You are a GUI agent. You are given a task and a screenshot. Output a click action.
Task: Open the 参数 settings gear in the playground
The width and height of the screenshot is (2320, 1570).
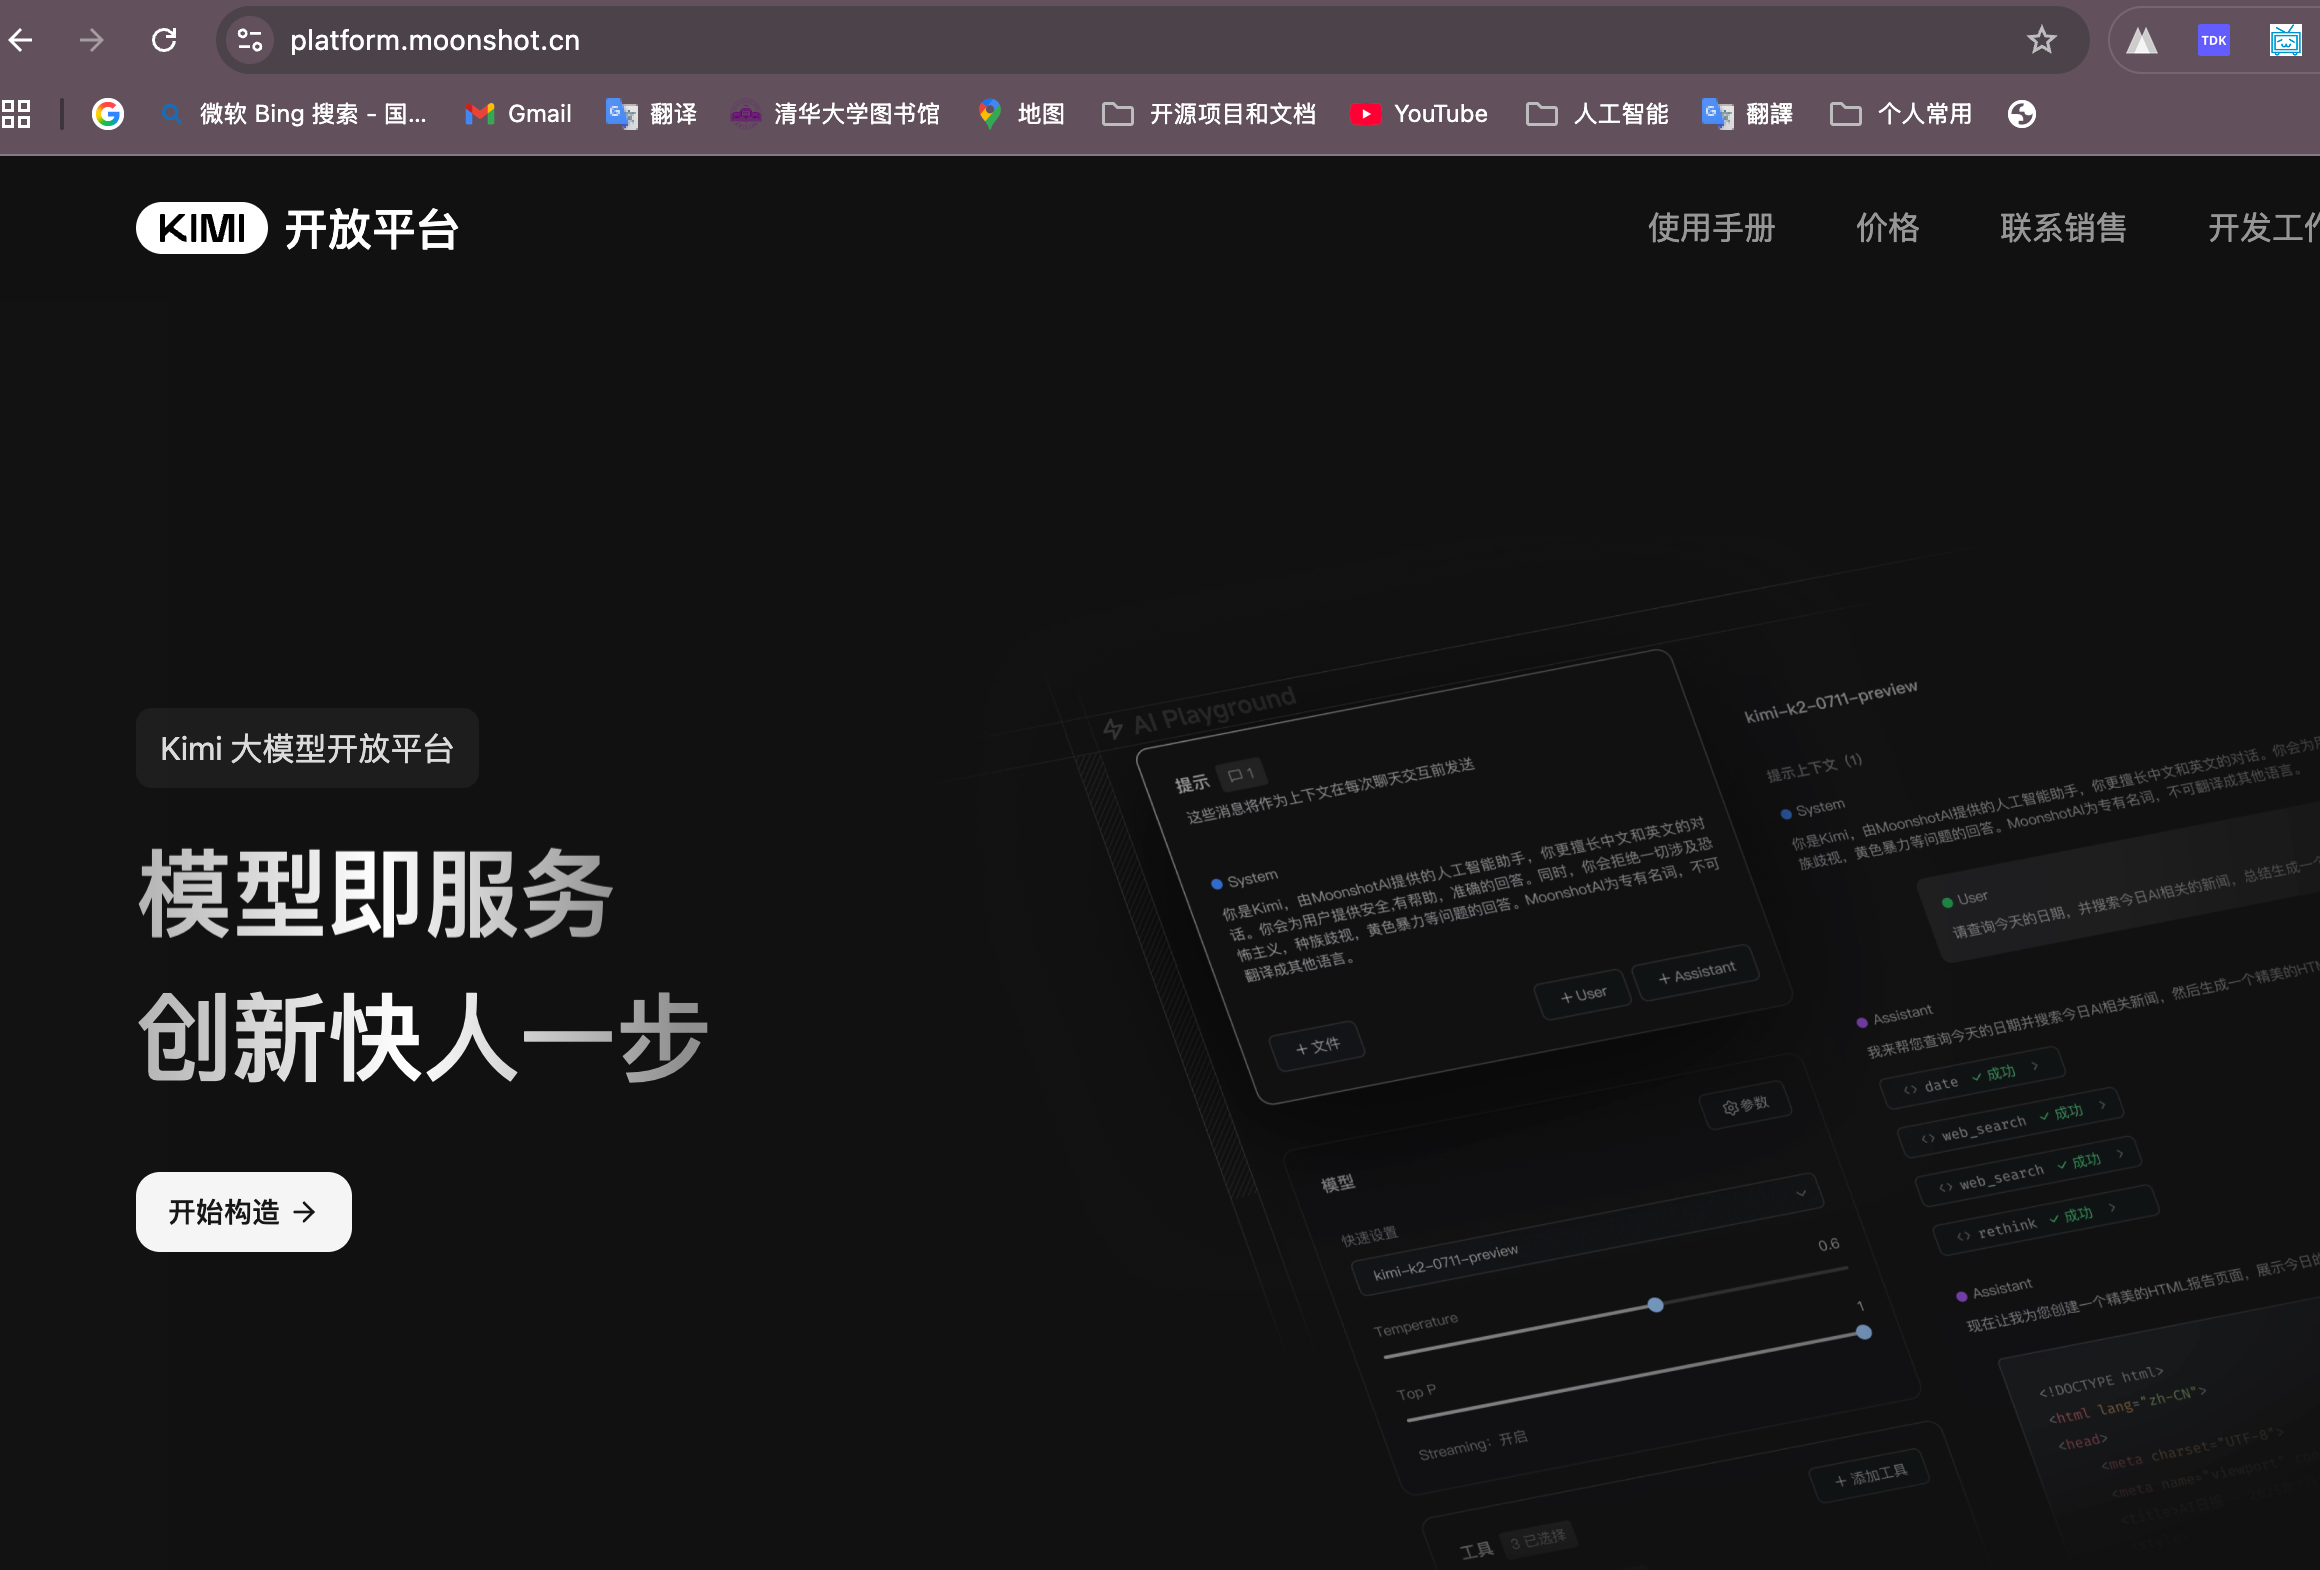pyautogui.click(x=1746, y=1104)
